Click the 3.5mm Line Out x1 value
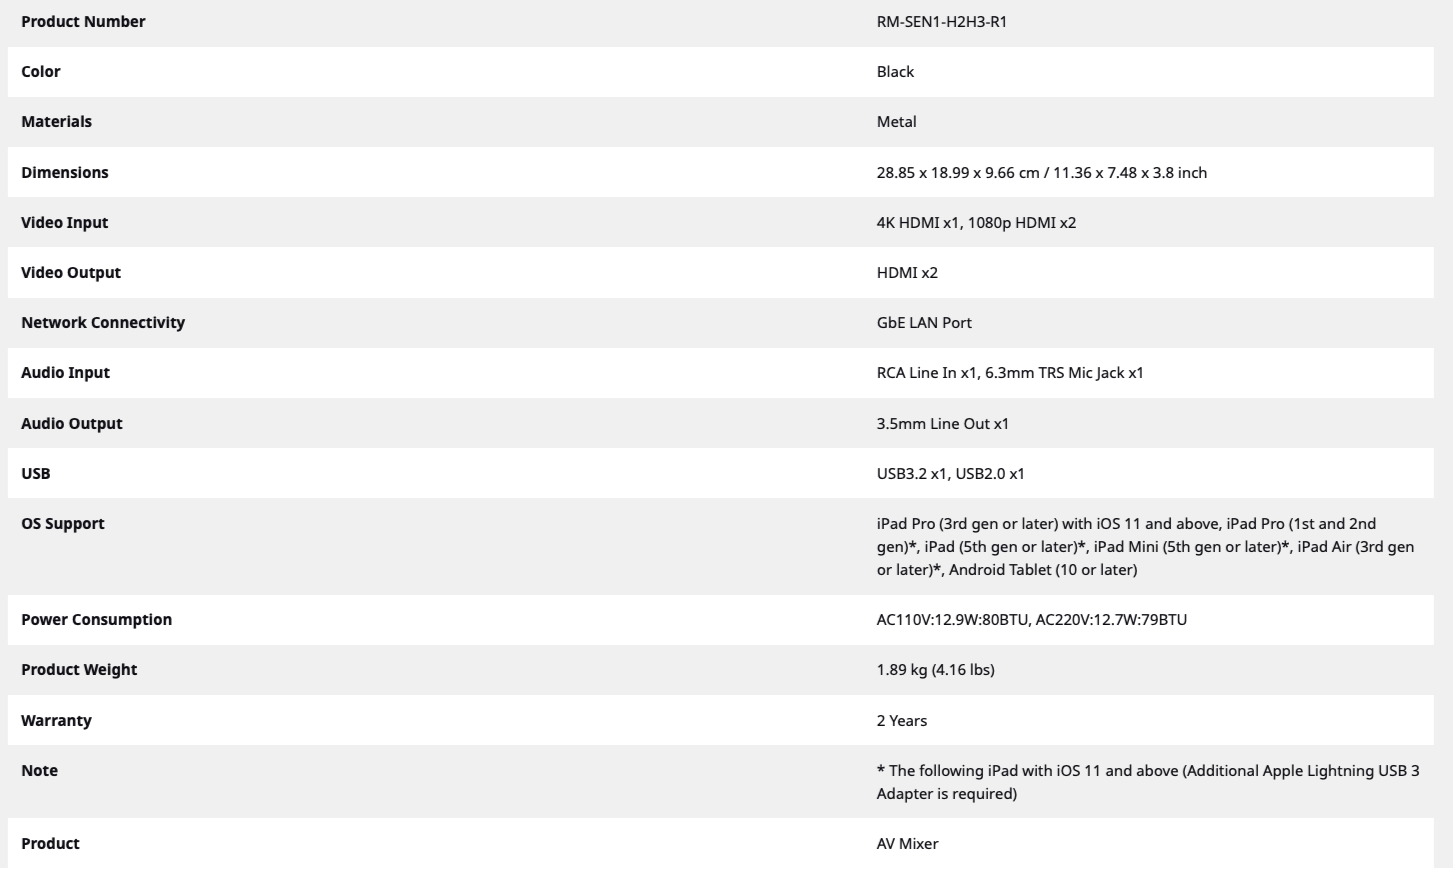This screenshot has width=1453, height=877. [942, 424]
